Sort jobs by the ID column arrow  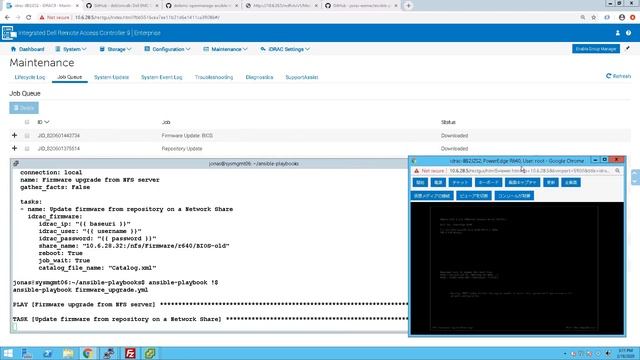click(47, 122)
